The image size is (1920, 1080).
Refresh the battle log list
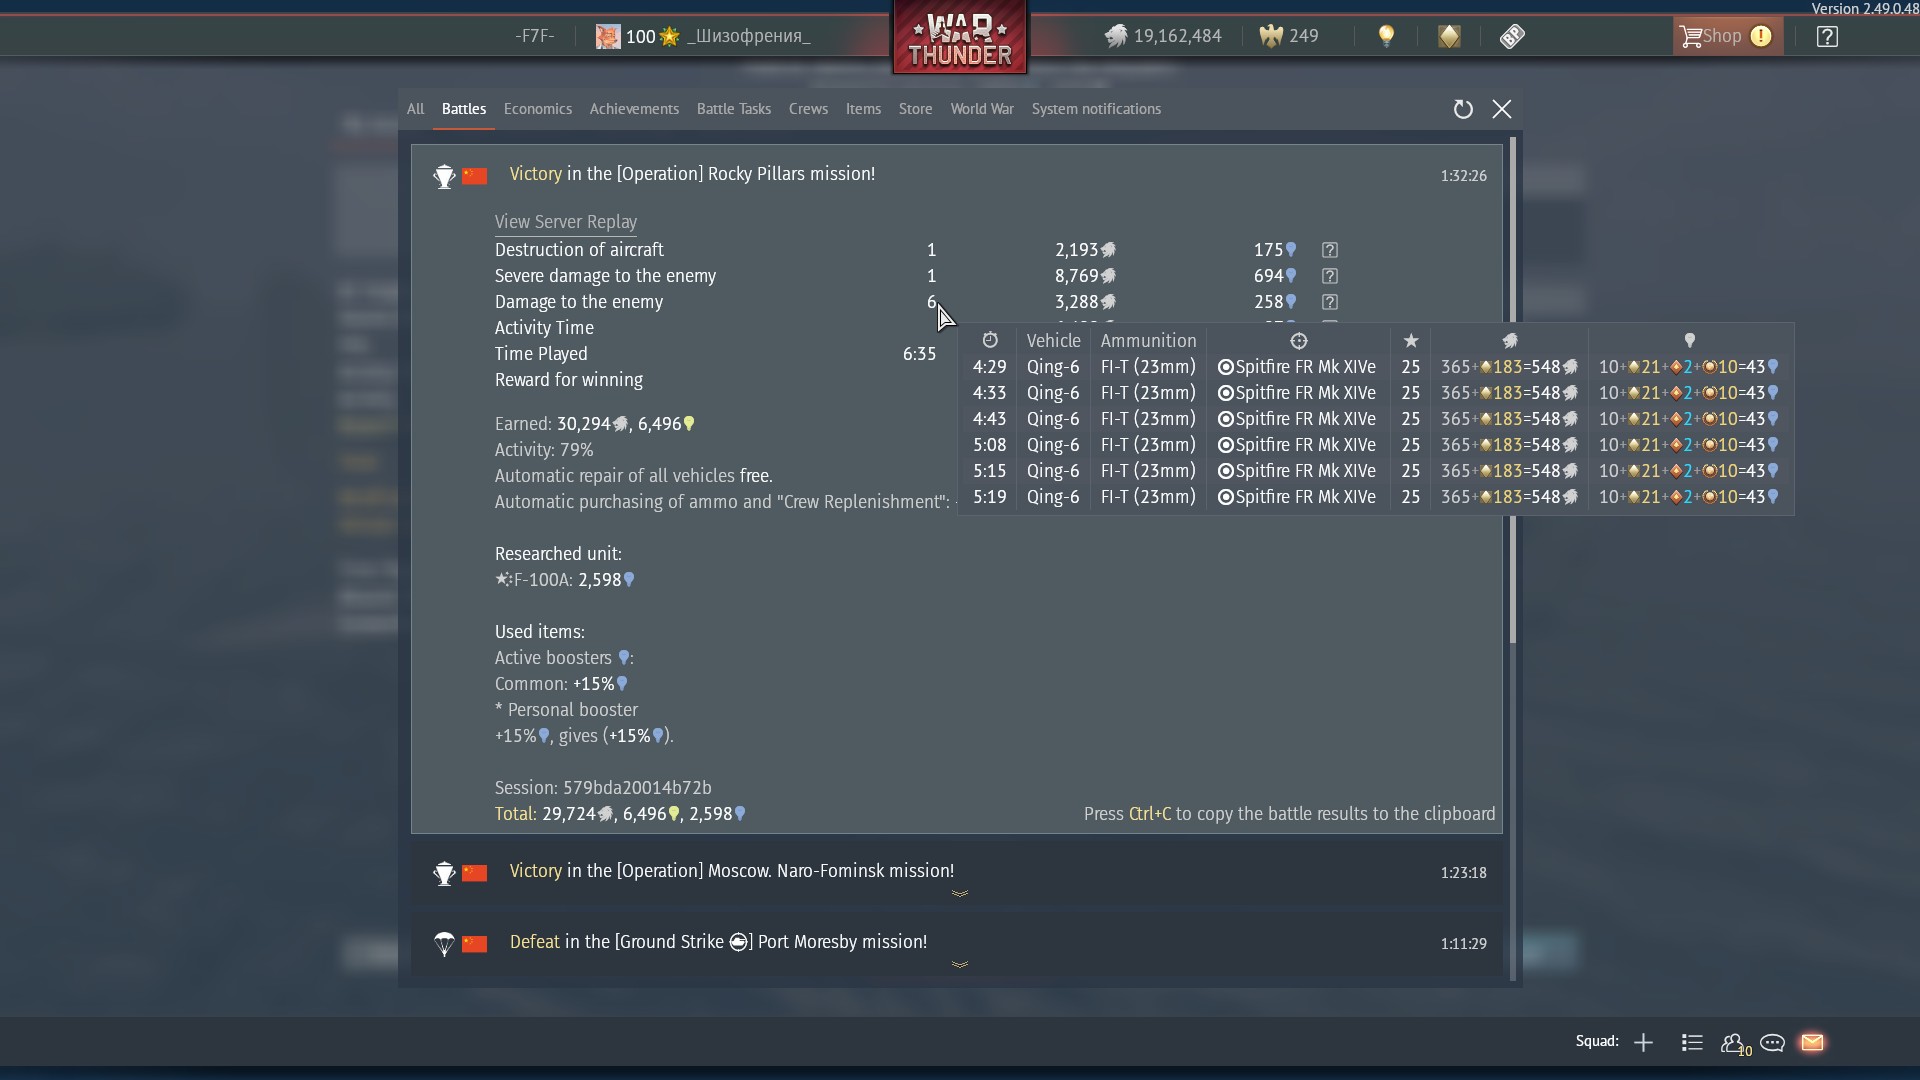coord(1463,109)
